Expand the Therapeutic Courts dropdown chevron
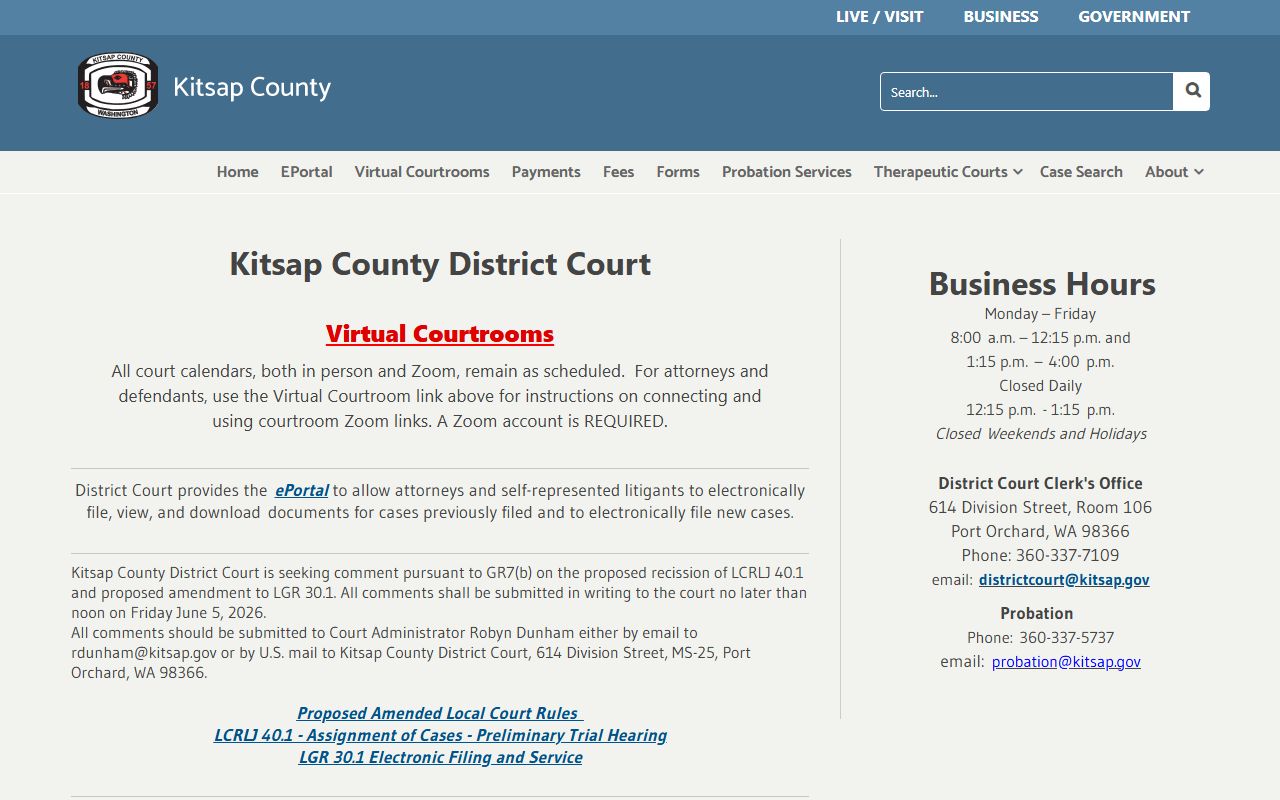 [x=1017, y=172]
